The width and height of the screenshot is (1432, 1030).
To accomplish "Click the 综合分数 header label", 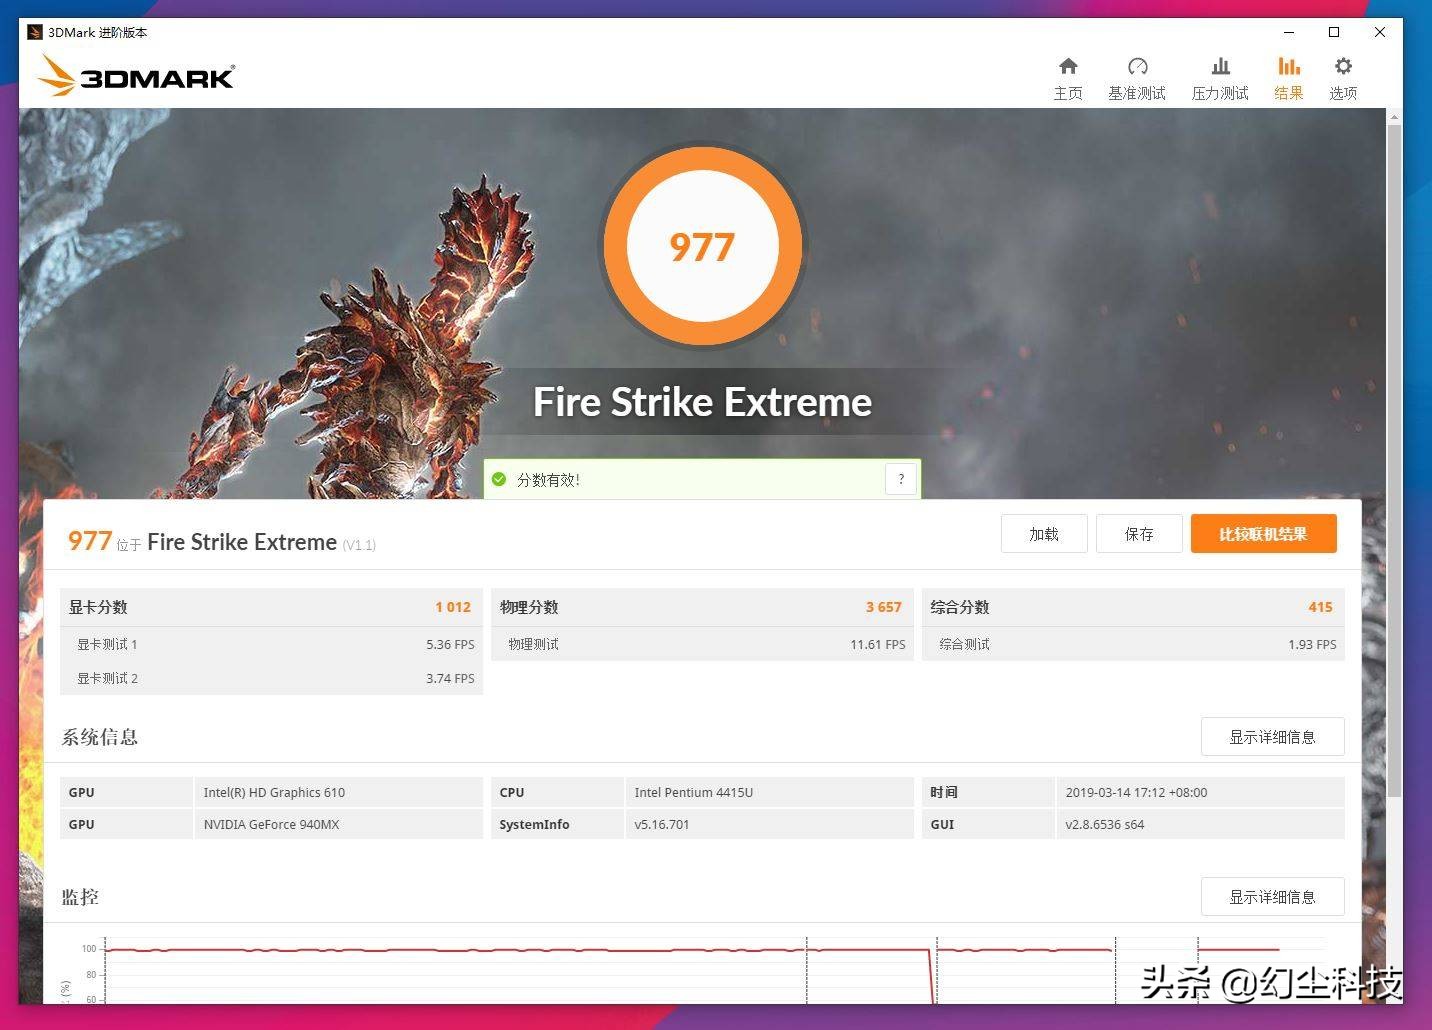I will [x=960, y=607].
